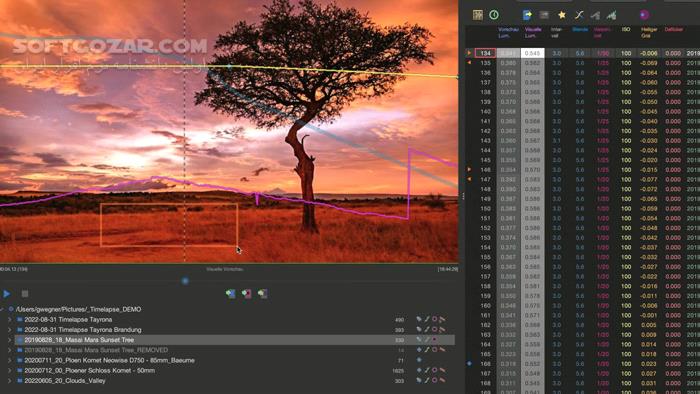Click the Blende column header

[x=580, y=29]
